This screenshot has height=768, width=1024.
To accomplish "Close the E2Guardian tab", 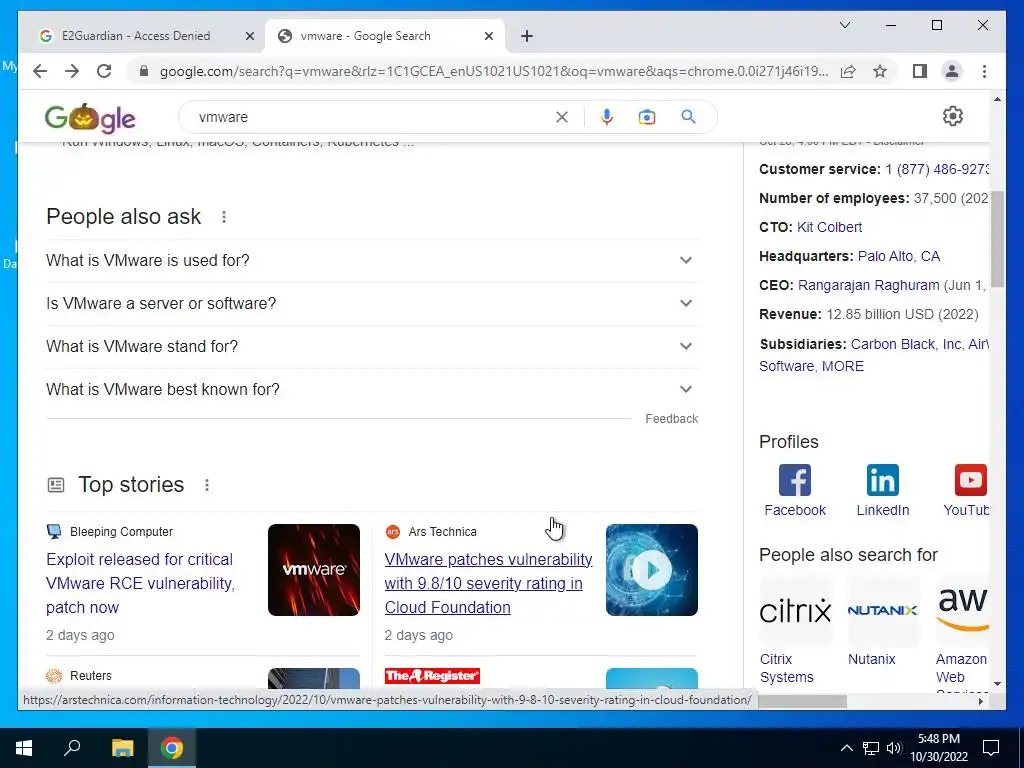I will (249, 37).
